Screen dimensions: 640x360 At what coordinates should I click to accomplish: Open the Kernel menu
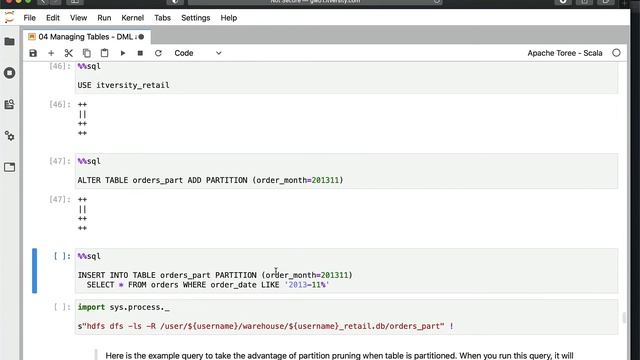(133, 18)
